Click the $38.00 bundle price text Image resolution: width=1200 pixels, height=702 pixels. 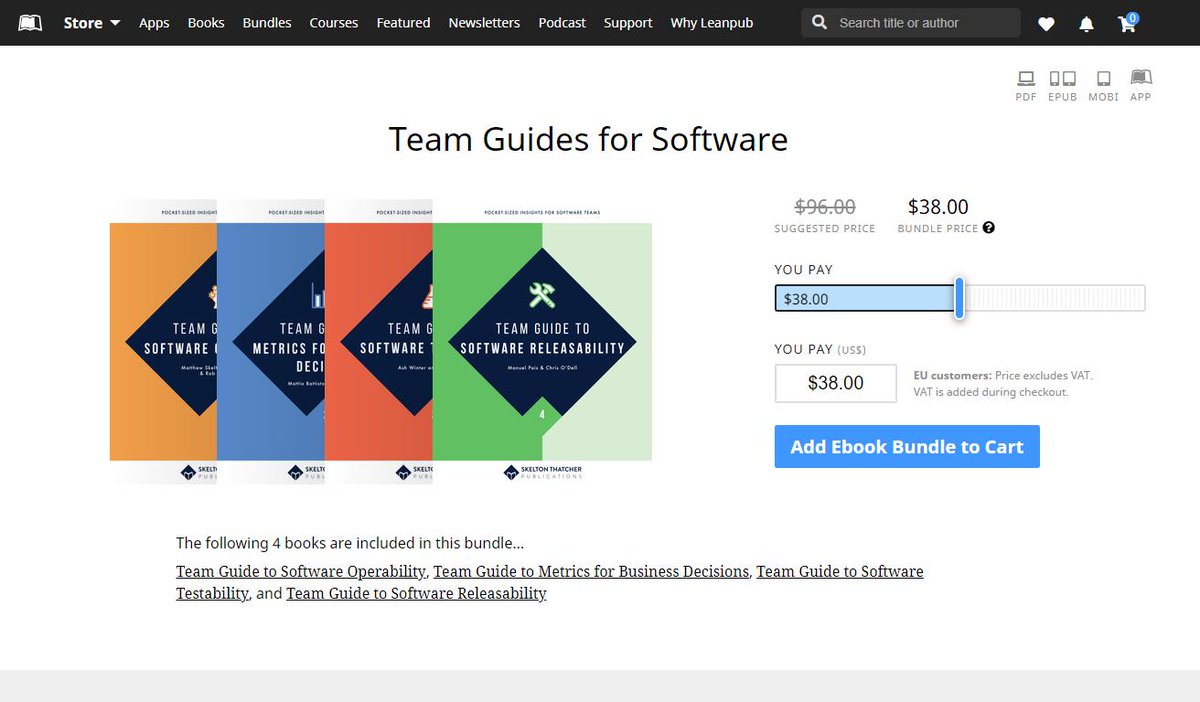tap(938, 207)
